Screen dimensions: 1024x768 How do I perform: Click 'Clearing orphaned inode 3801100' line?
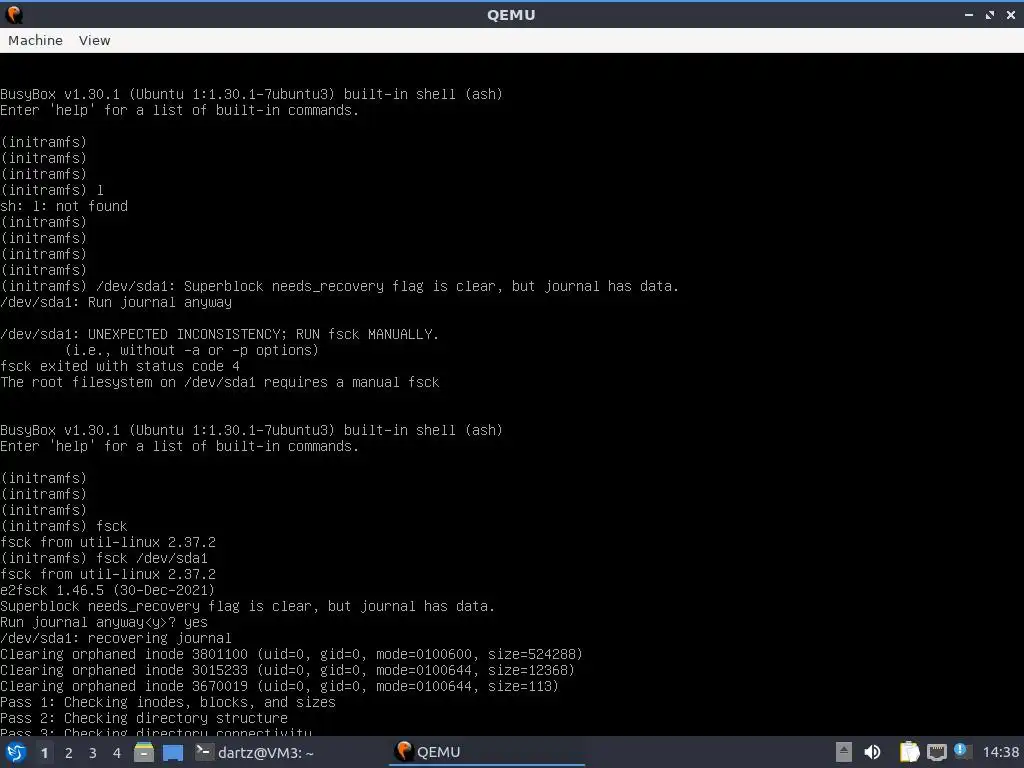(291, 654)
